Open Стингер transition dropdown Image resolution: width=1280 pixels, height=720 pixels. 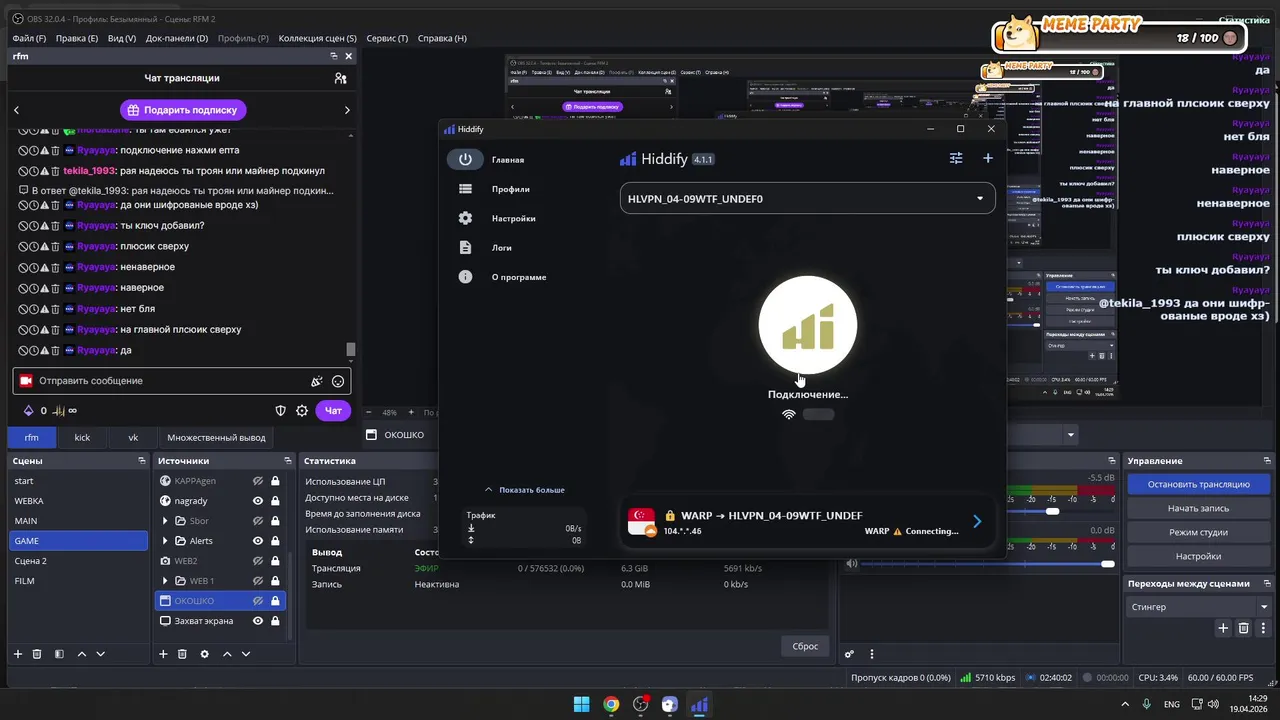(1199, 607)
